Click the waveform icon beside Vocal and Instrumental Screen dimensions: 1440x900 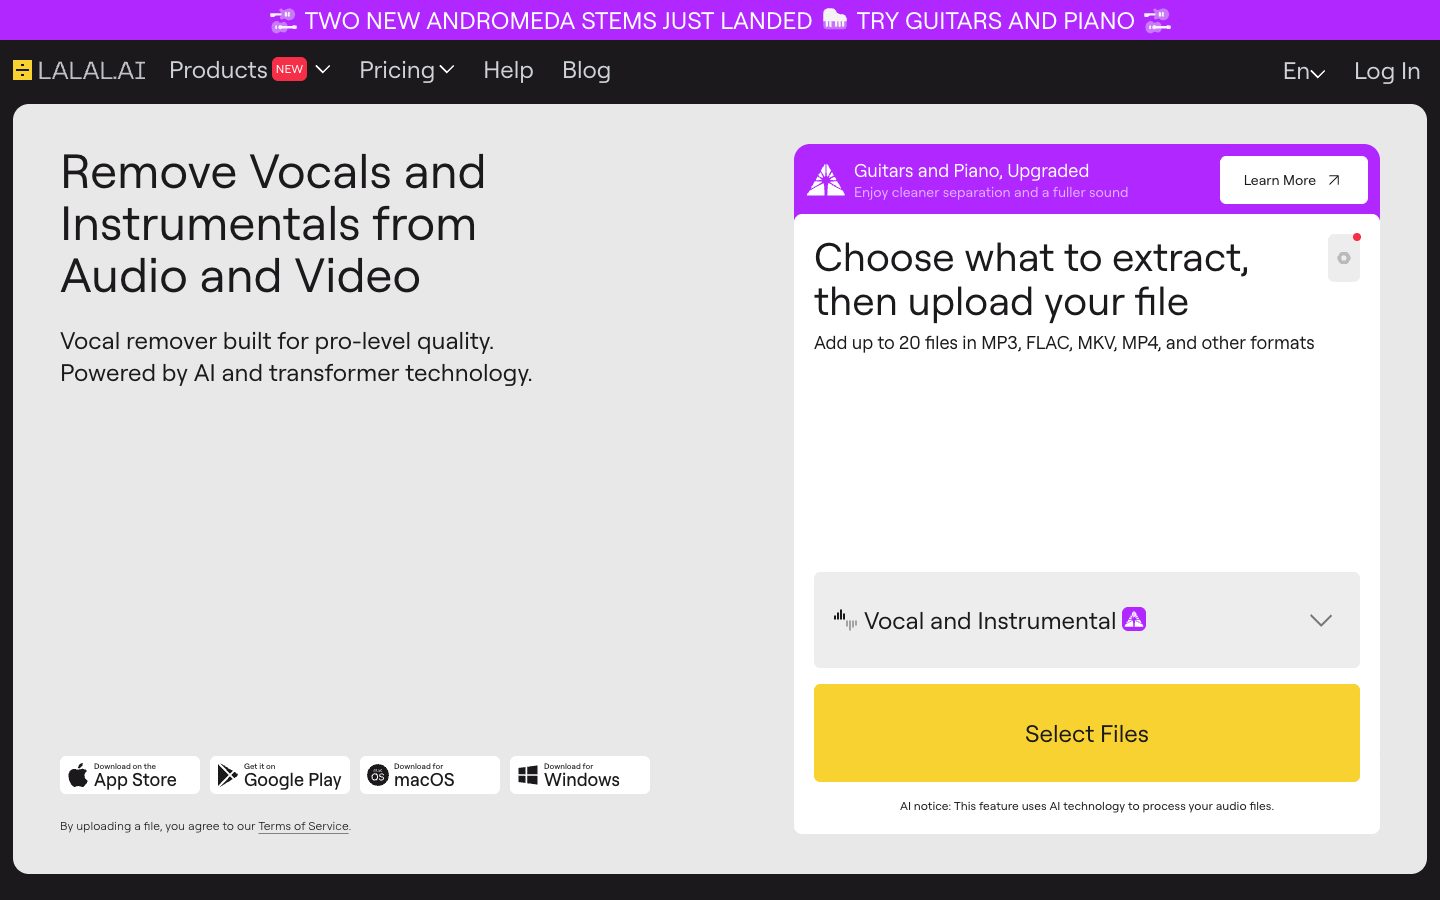click(845, 620)
